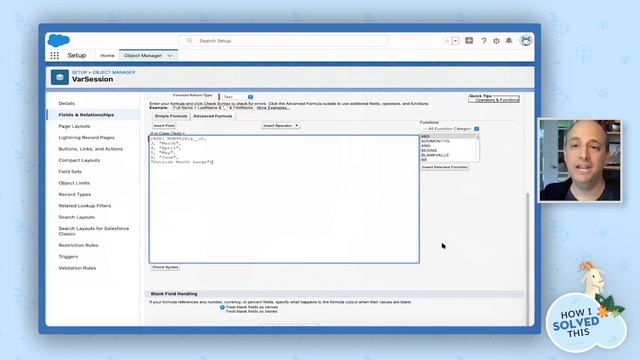Select ADDMONTHS in the functions list
The height and width of the screenshot is (360, 640).
[435, 141]
